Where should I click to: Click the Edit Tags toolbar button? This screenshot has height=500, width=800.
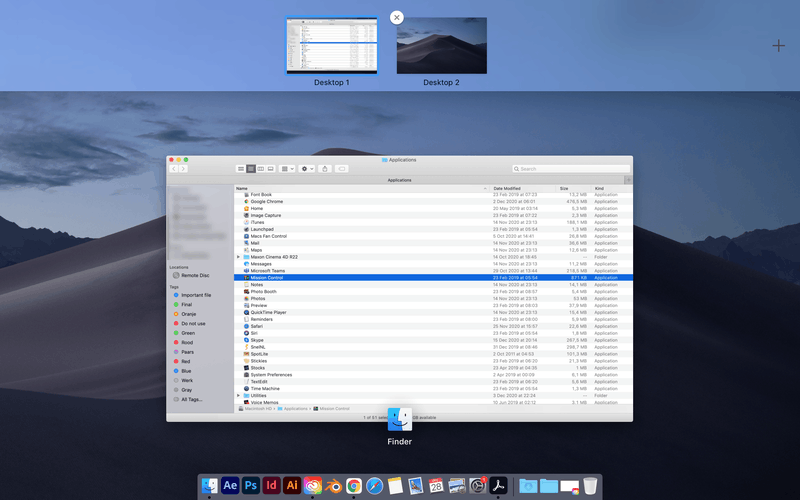(341, 169)
